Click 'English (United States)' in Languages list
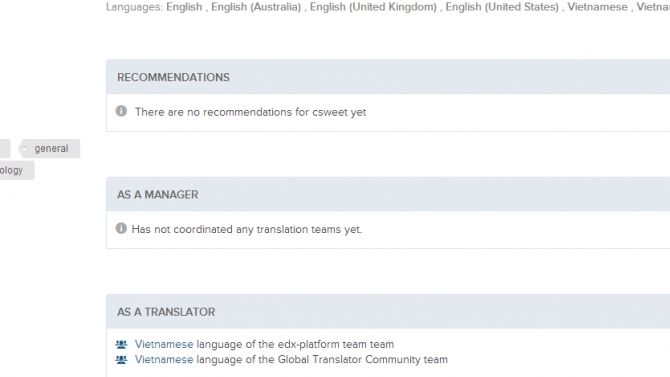Image resolution: width=670 pixels, height=377 pixels. tap(502, 7)
